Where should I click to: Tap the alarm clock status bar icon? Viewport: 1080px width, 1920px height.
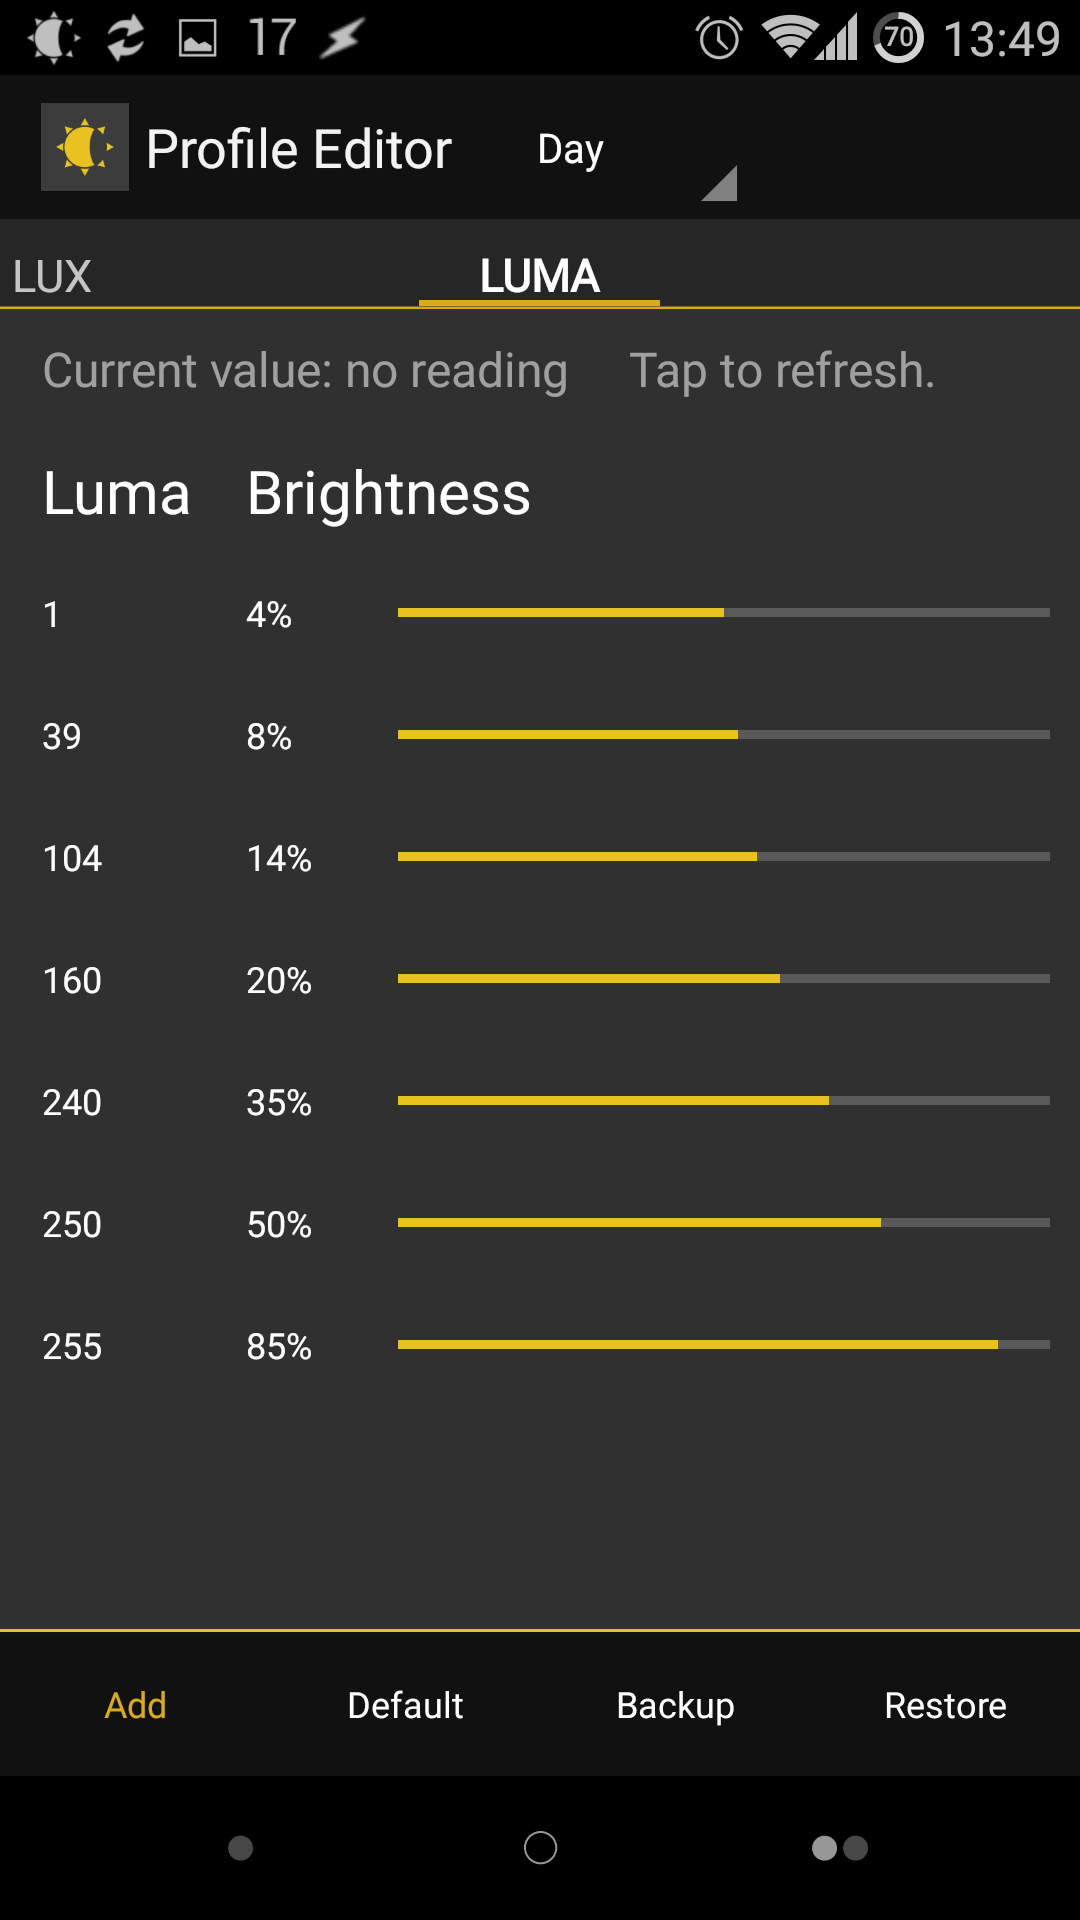pos(719,38)
